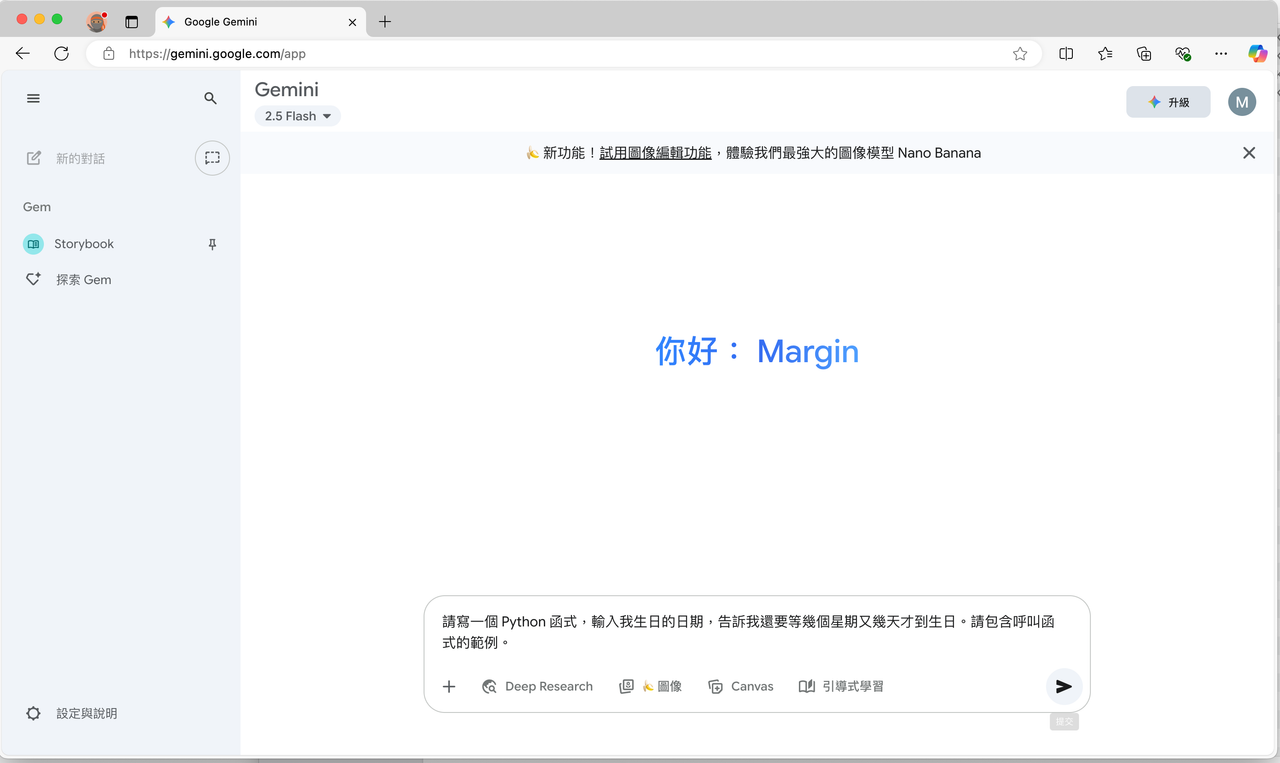The height and width of the screenshot is (763, 1280).
Task: Open the split screen icon
Action: [x=1066, y=54]
